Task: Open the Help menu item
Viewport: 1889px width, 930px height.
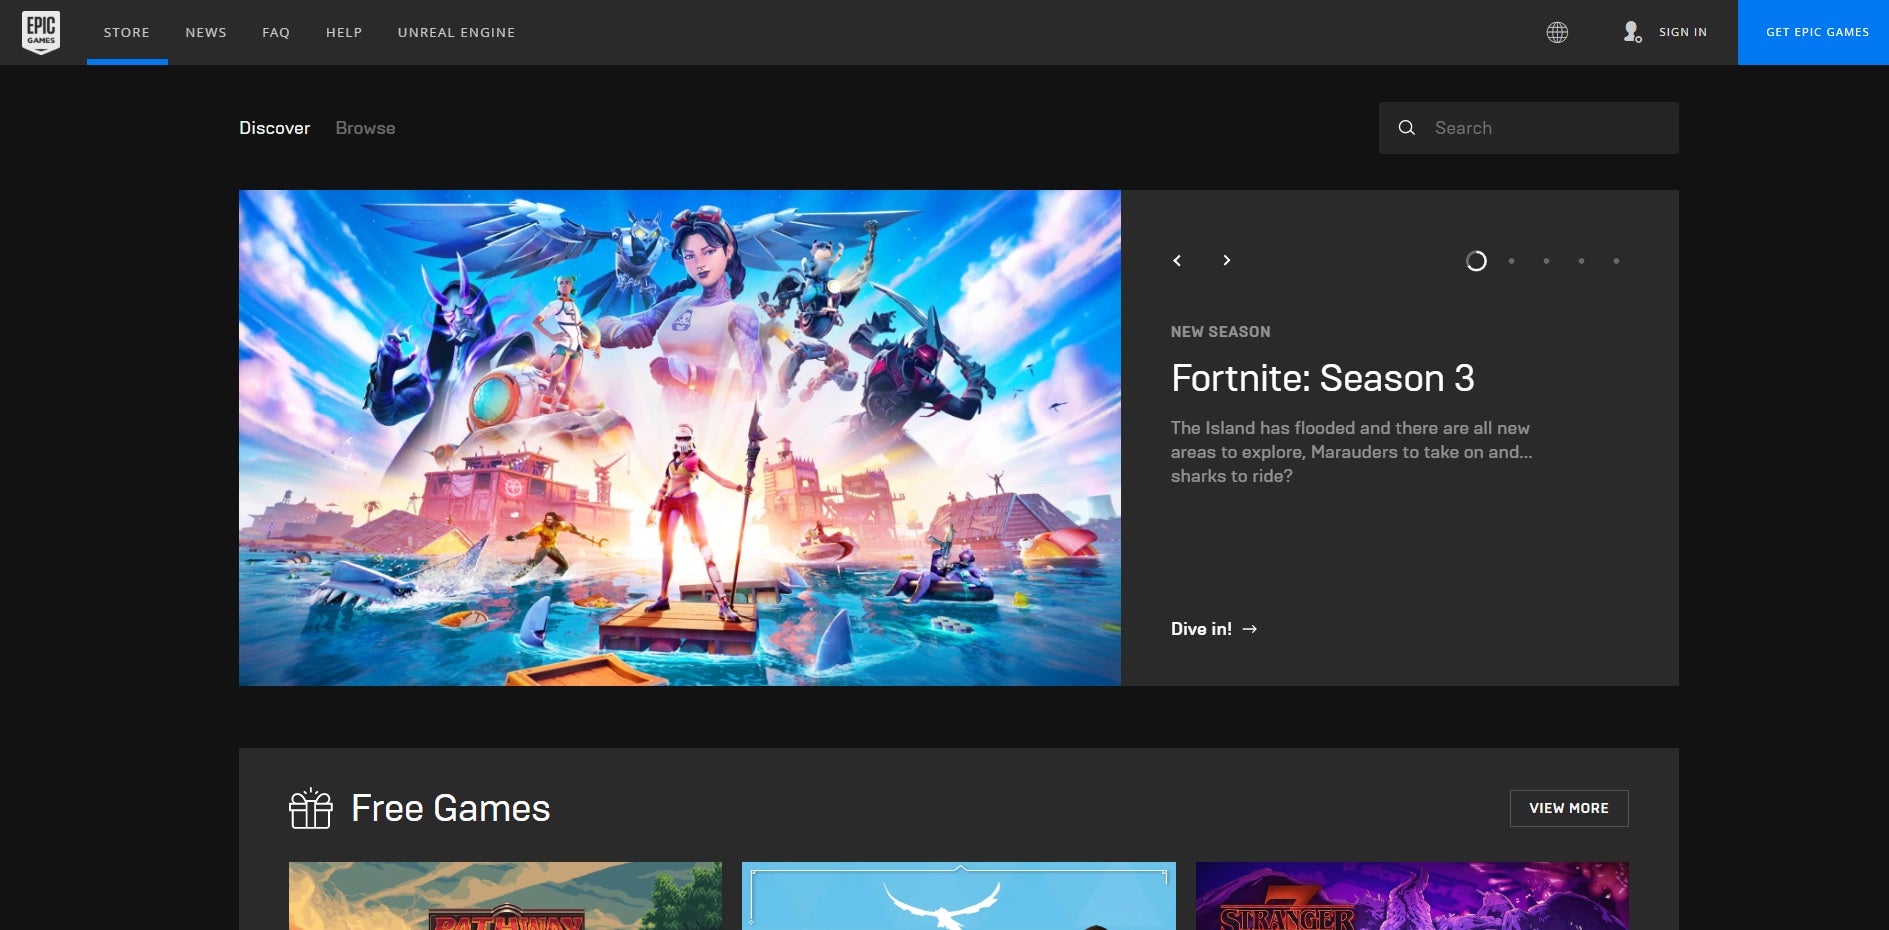Action: pyautogui.click(x=344, y=33)
